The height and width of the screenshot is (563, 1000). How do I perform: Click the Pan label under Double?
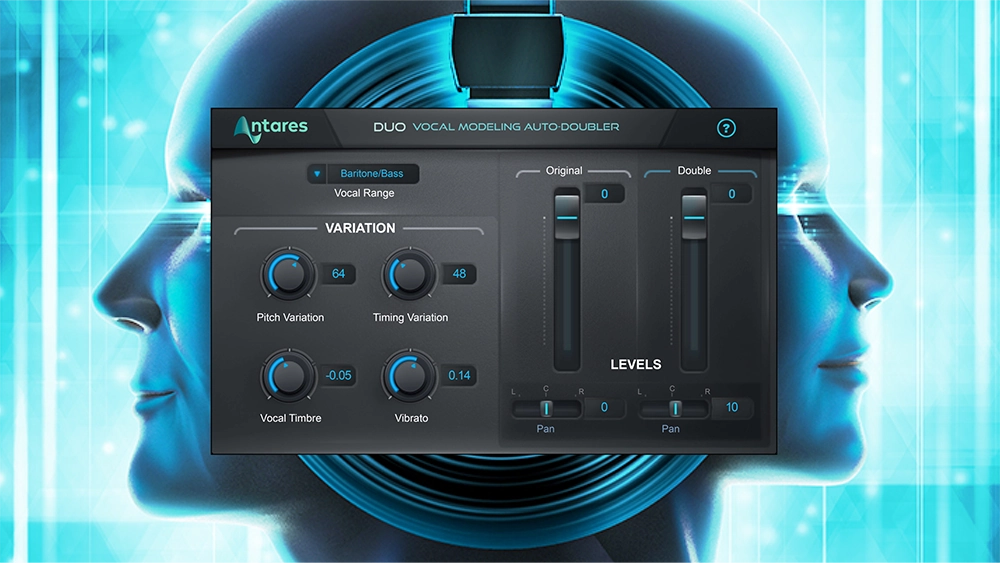point(670,429)
